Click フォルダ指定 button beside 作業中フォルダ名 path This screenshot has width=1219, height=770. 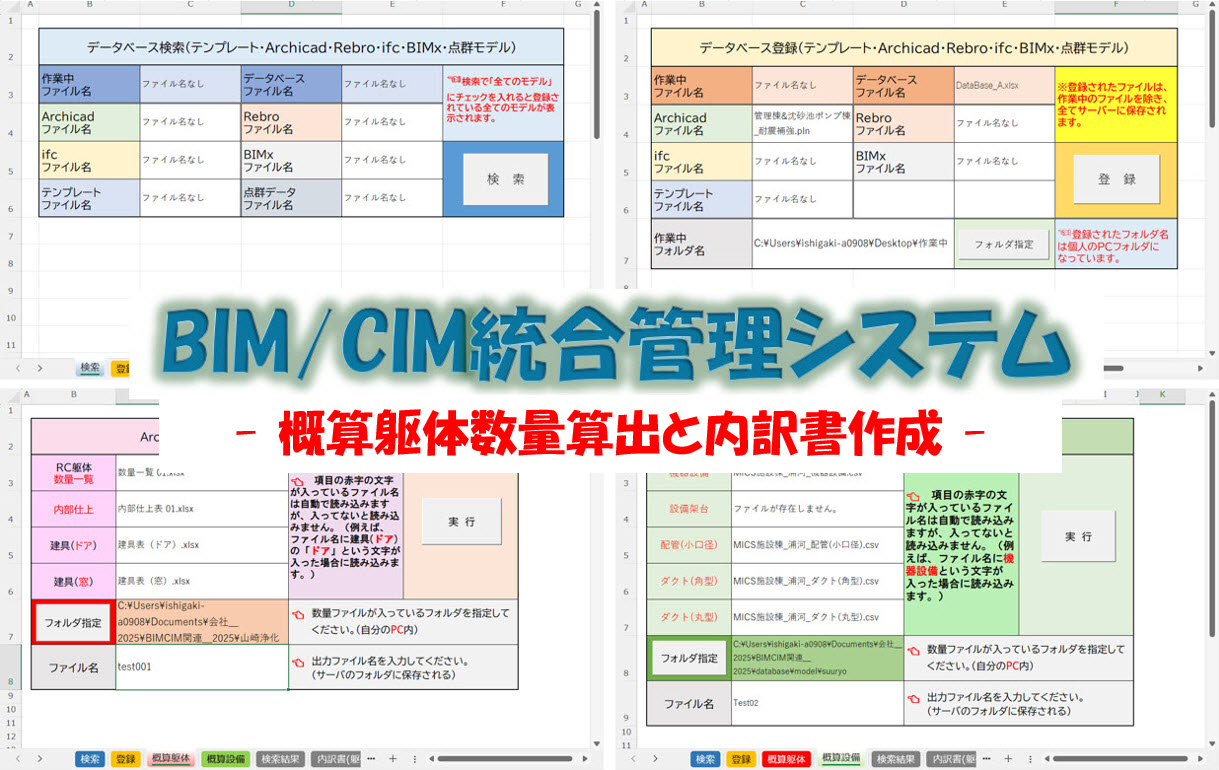point(1003,244)
